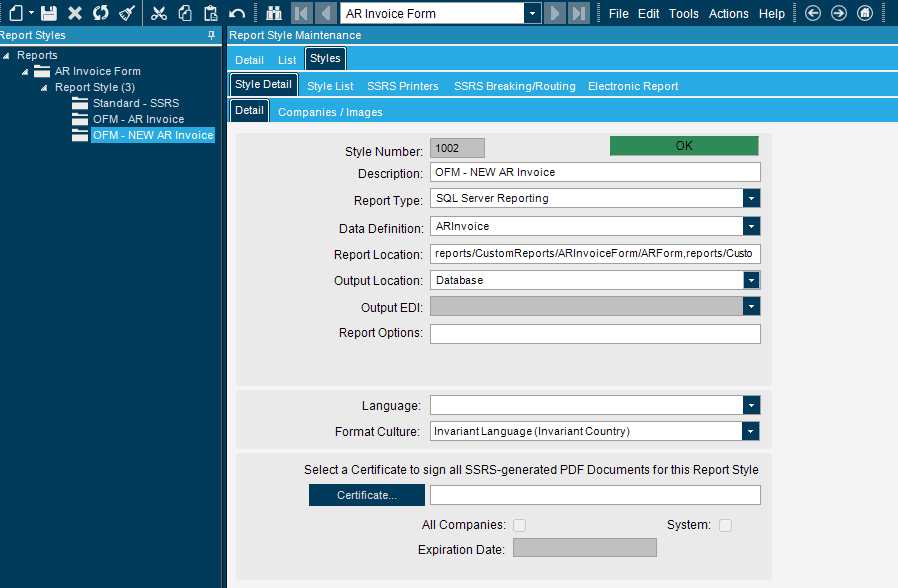This screenshot has width=898, height=588.
Task: Click the Undo arrow icon
Action: pos(237,13)
